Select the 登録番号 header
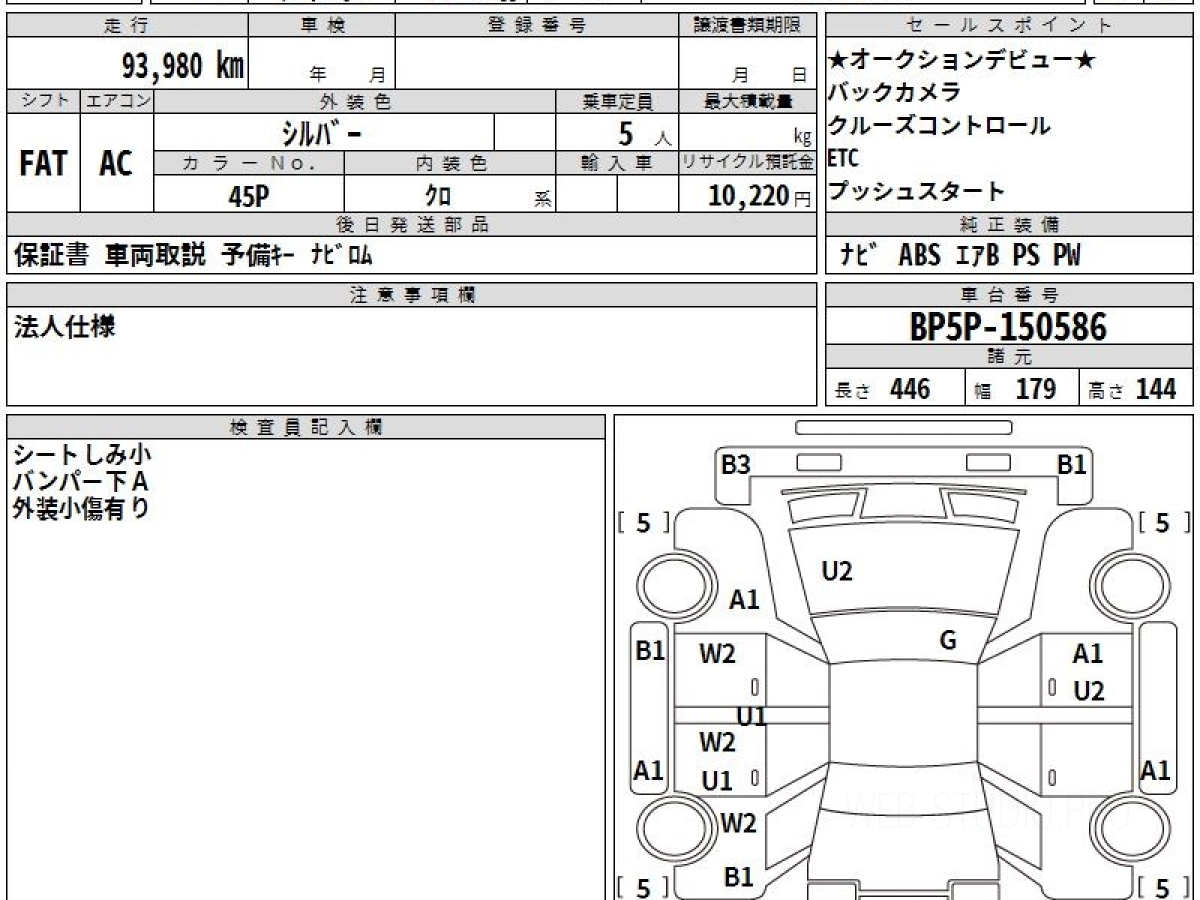 (x=537, y=26)
